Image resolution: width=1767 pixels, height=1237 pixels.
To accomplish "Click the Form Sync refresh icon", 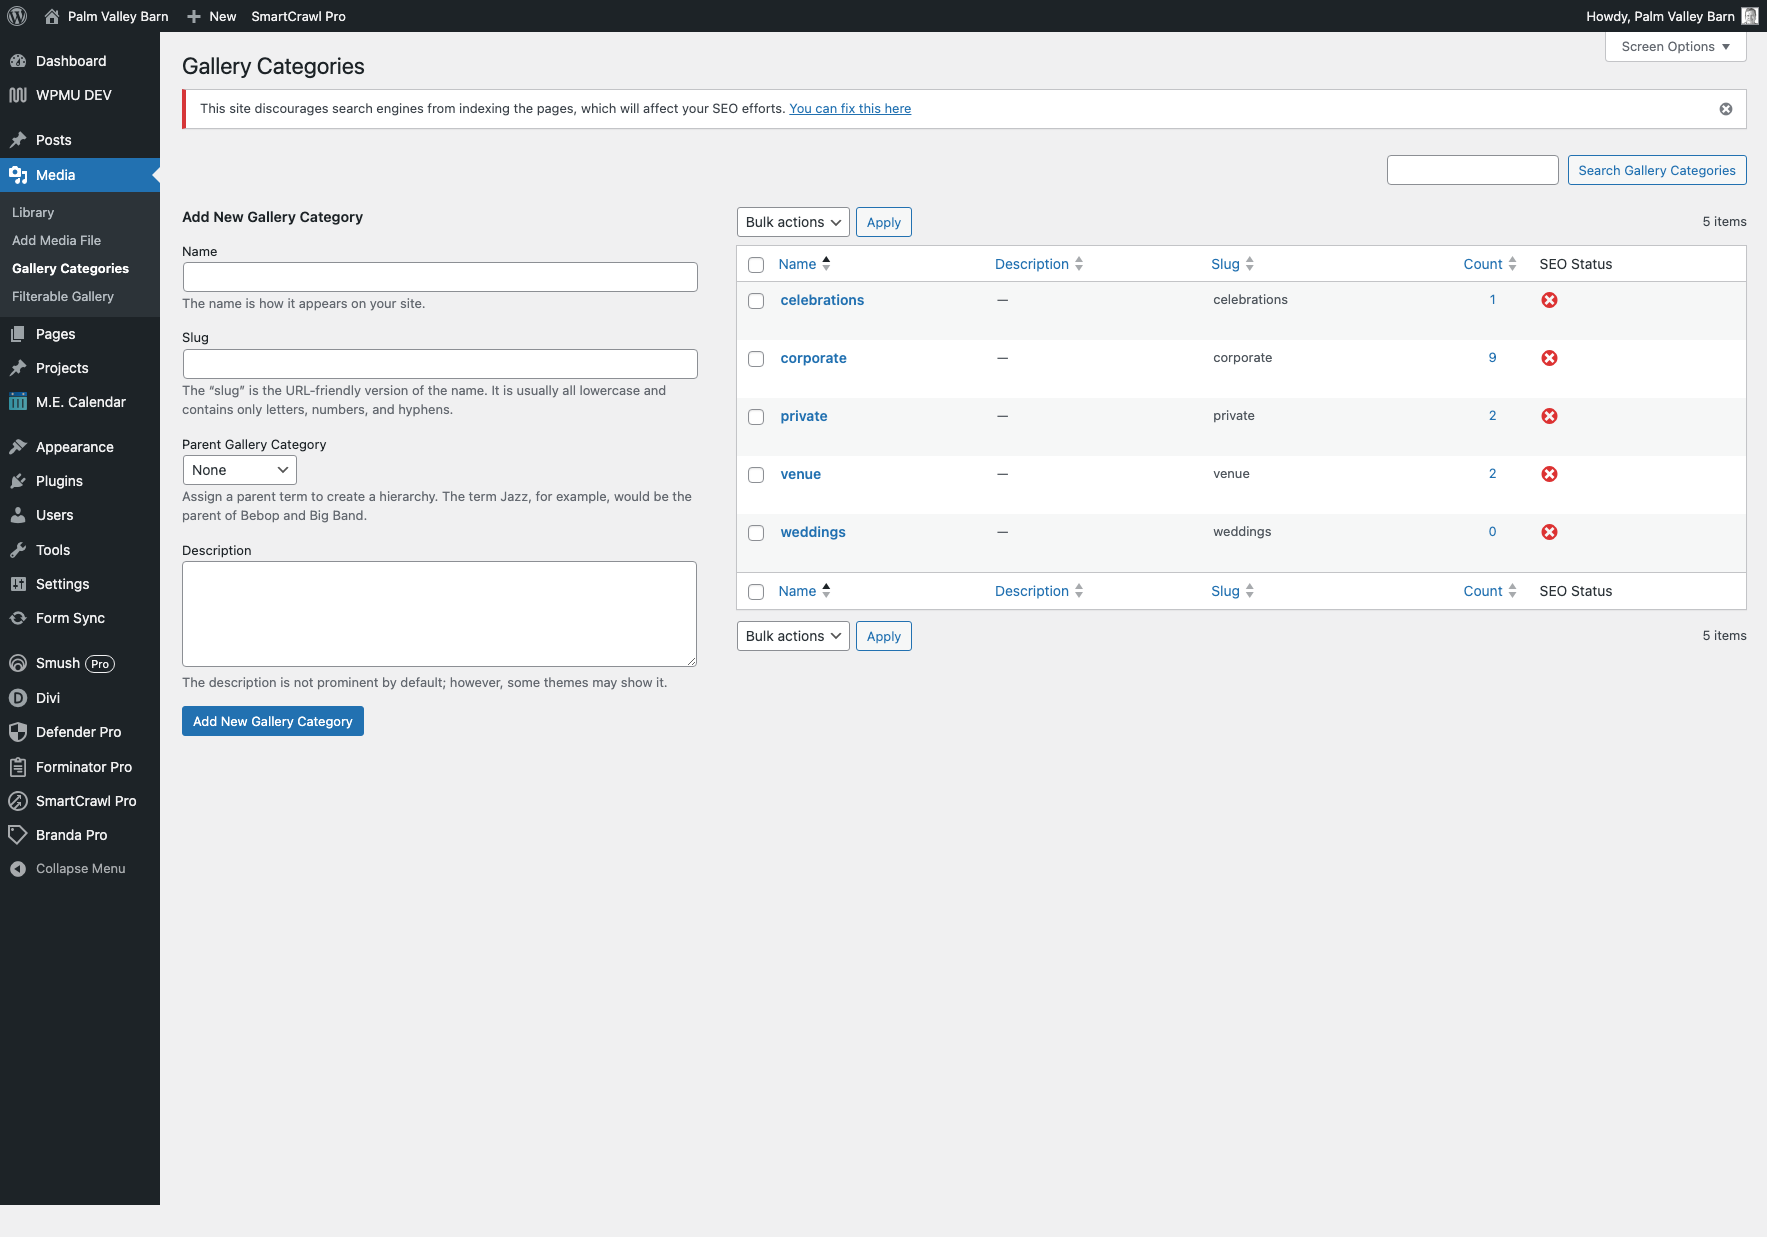I will coord(18,618).
